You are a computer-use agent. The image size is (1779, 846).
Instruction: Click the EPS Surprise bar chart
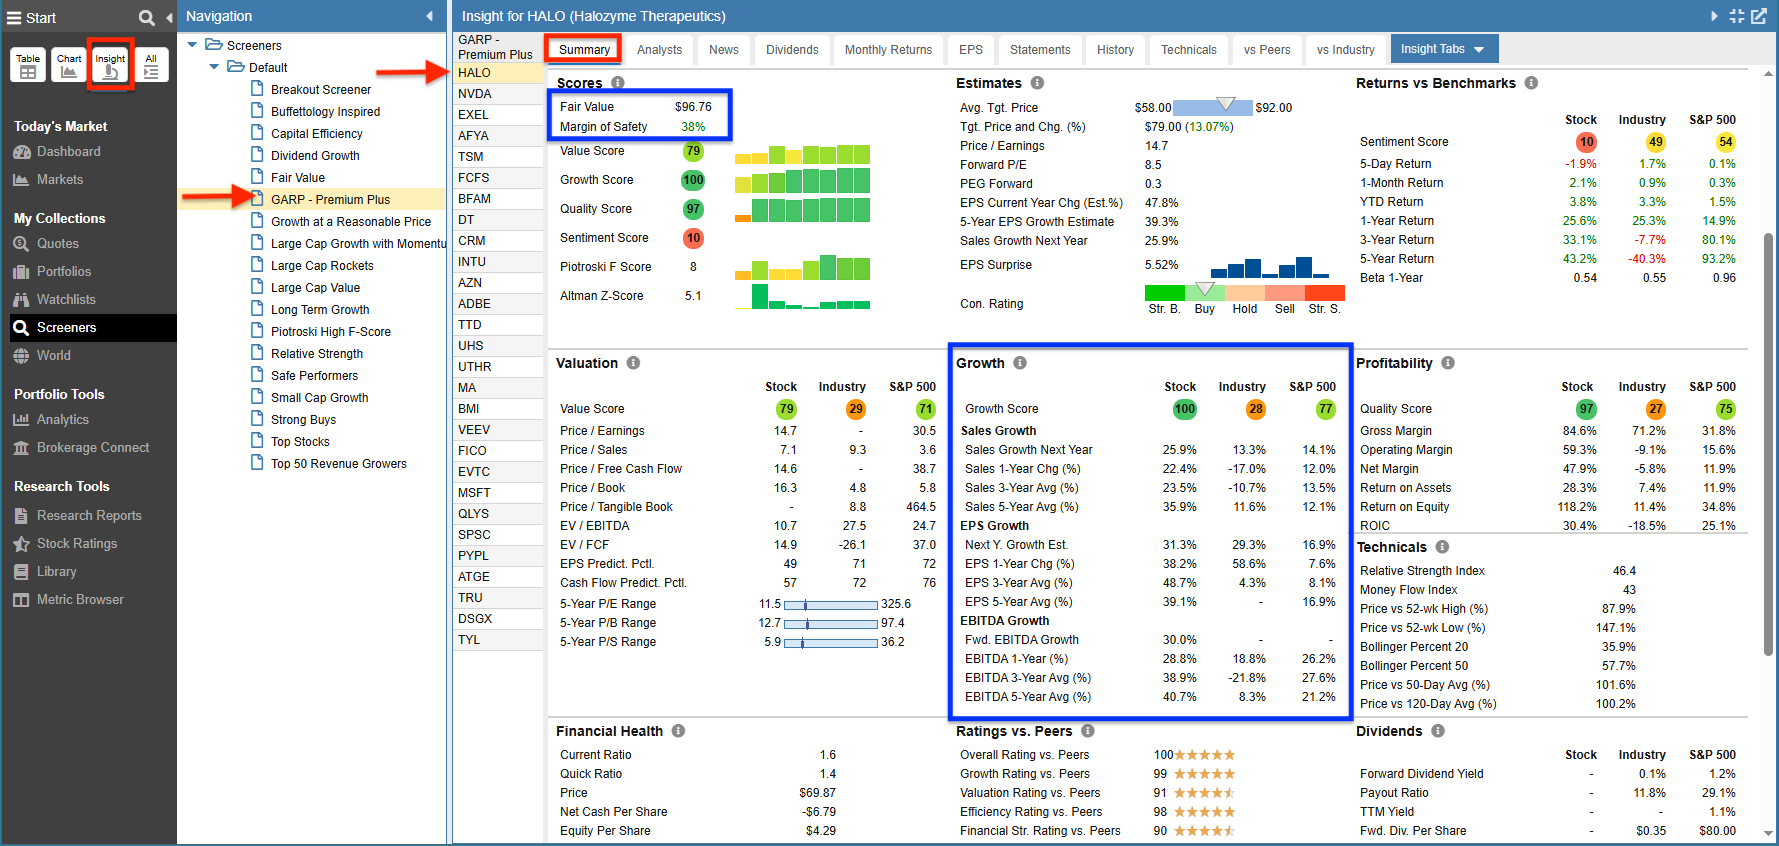point(1270,266)
